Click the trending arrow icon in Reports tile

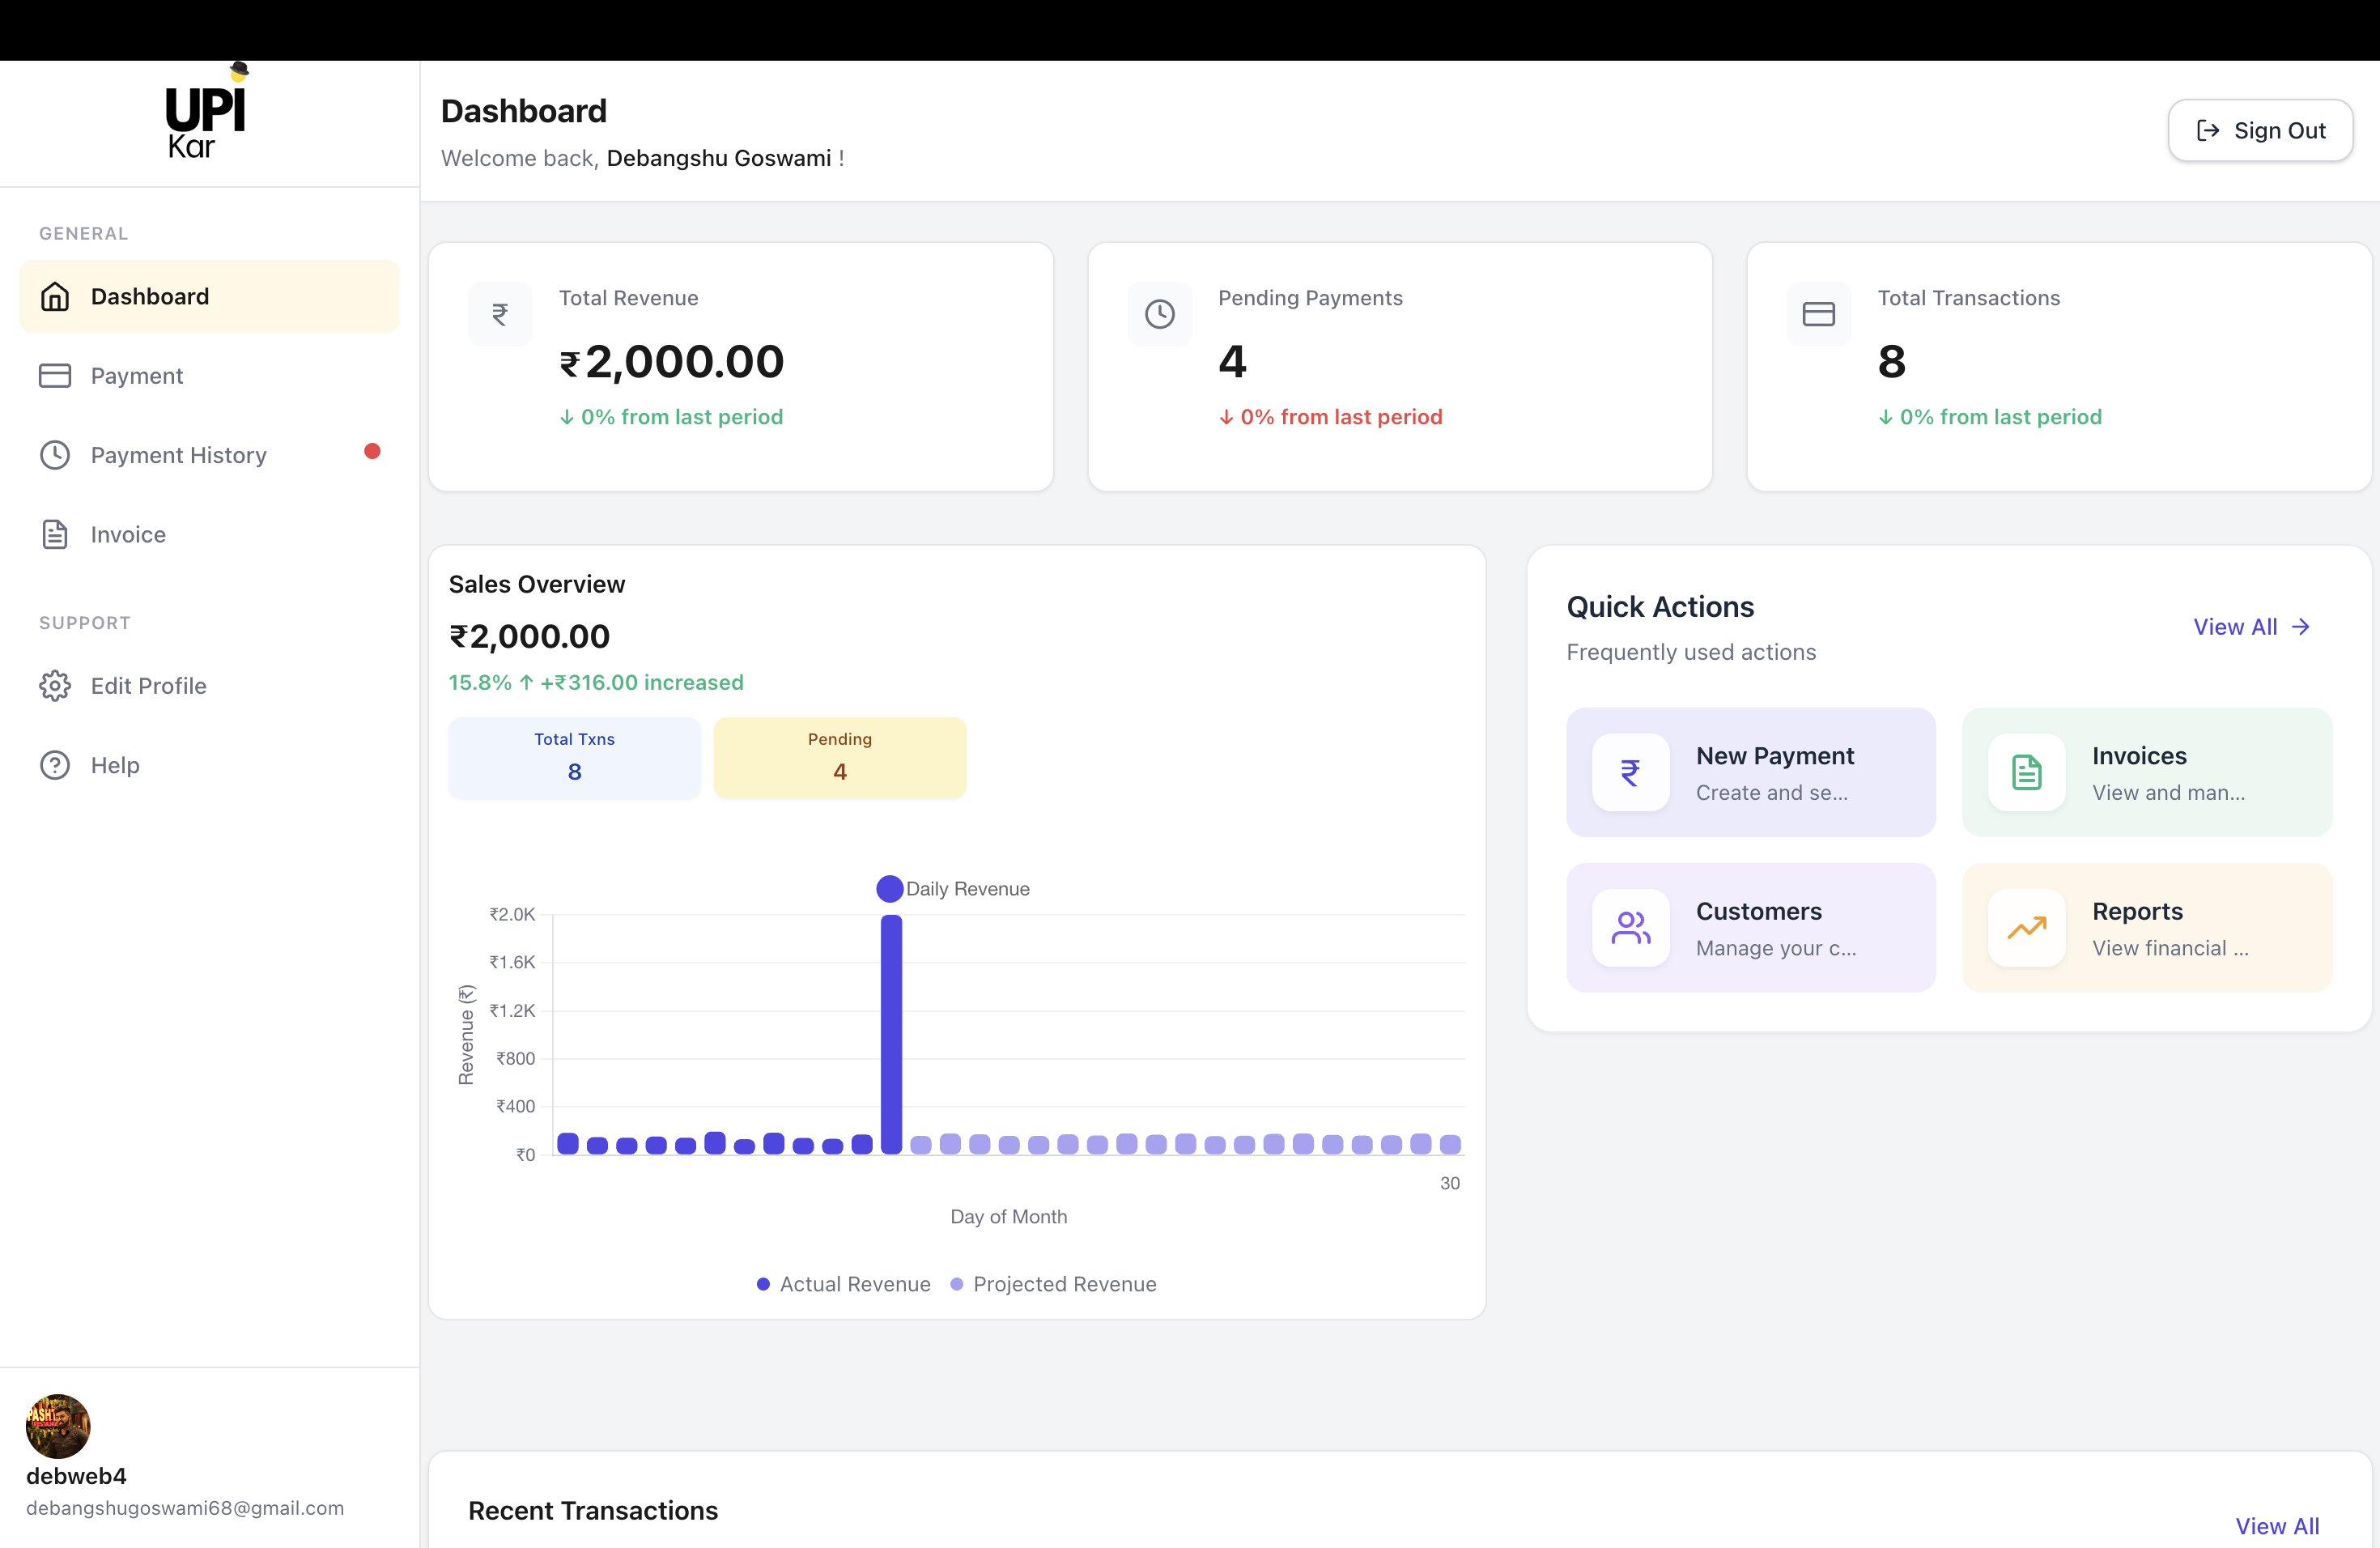point(2026,928)
